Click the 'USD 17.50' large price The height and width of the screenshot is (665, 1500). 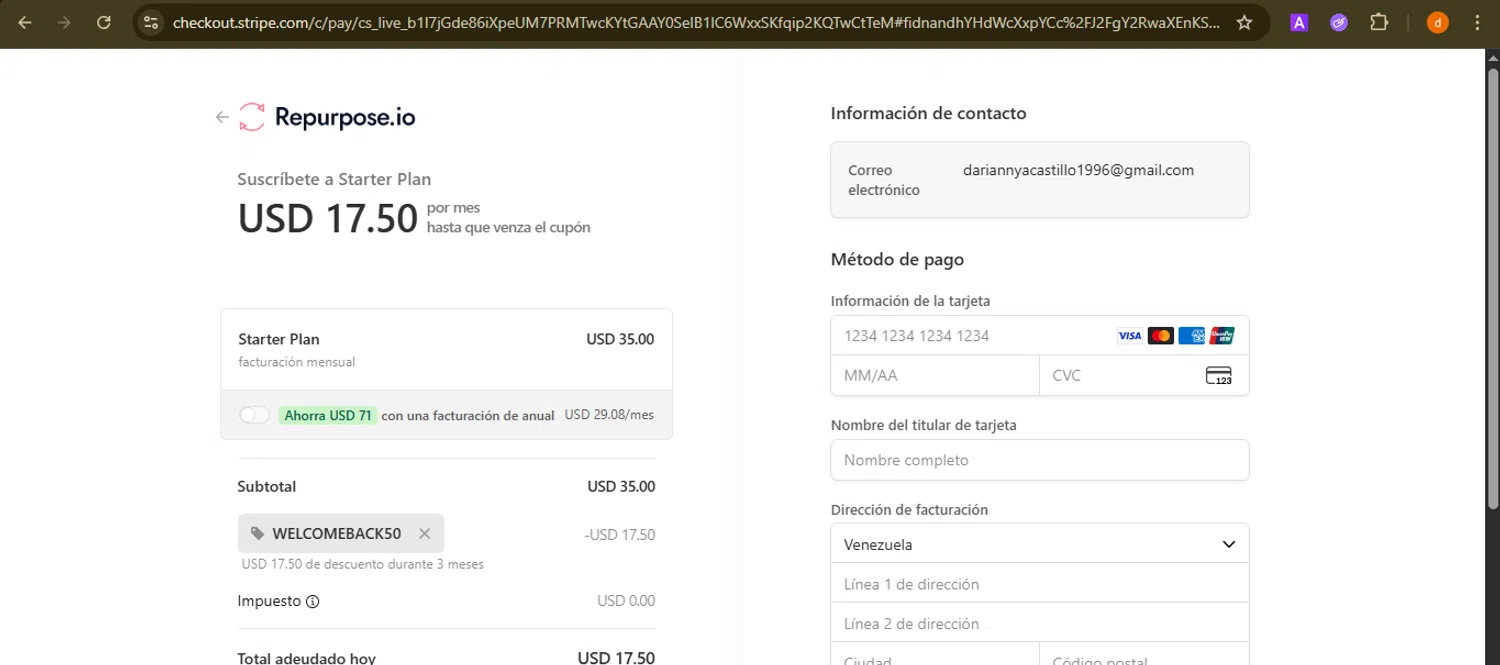327,218
